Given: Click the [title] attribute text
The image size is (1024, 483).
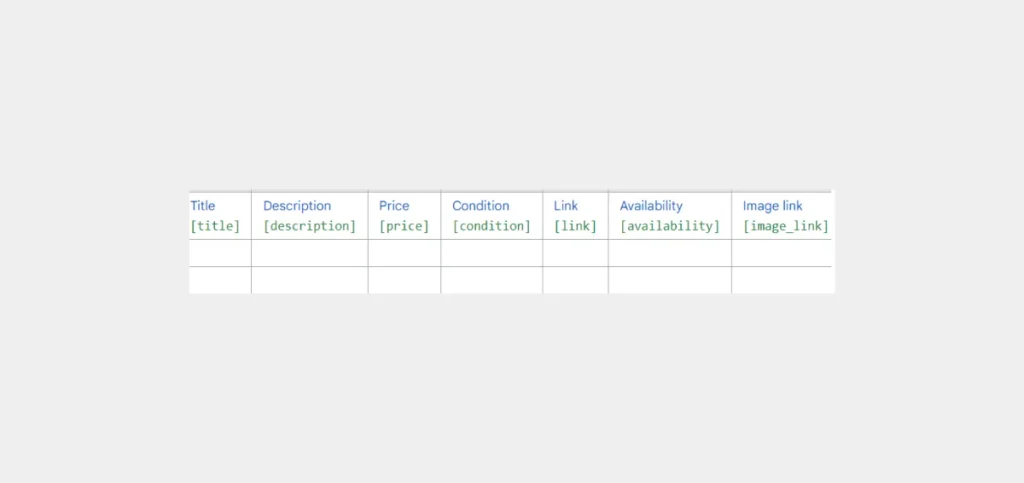Looking at the screenshot, I should pyautogui.click(x=215, y=226).
